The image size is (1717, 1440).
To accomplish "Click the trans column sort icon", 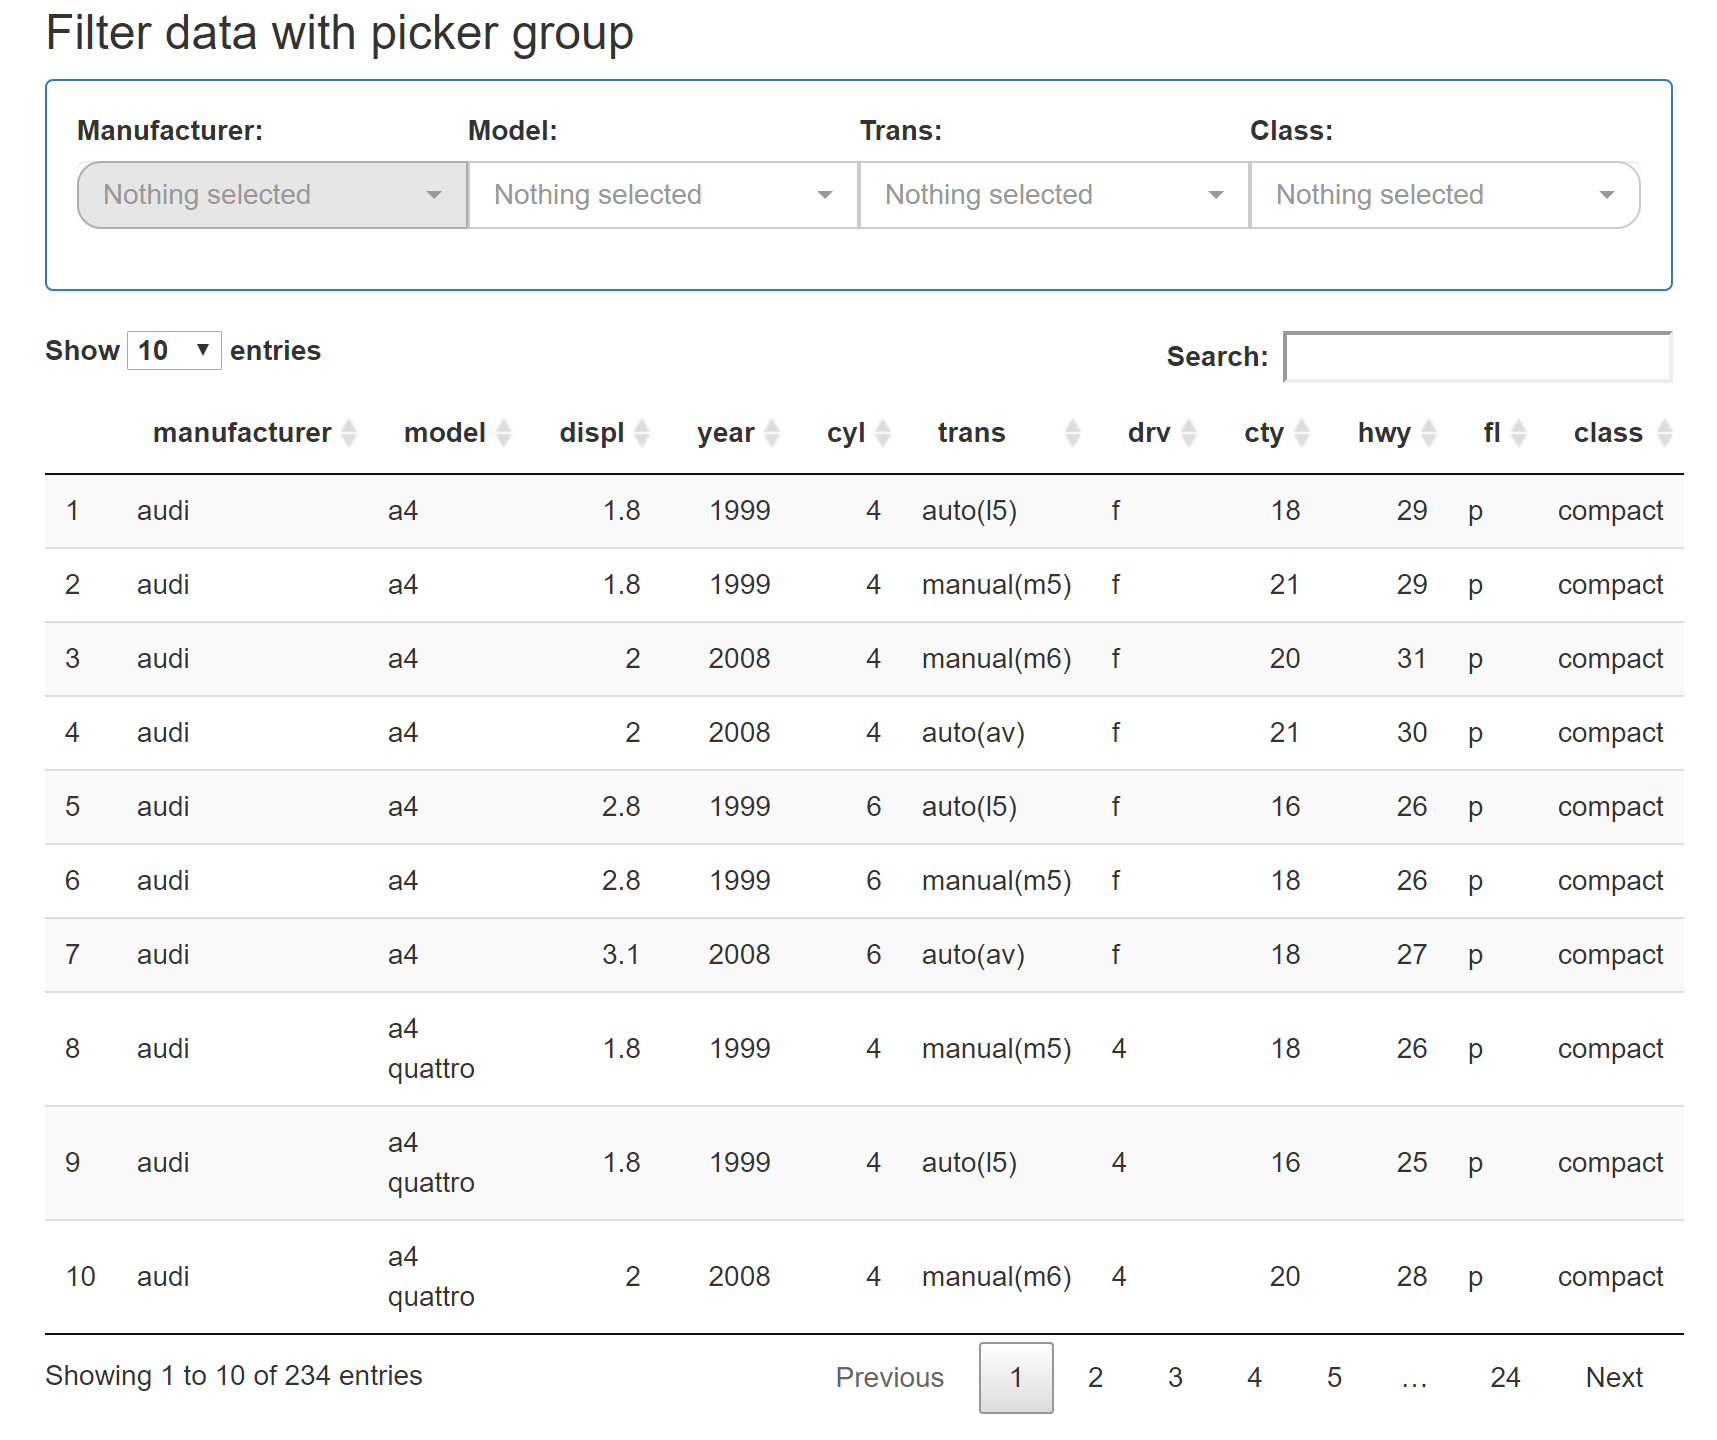I will point(1072,433).
